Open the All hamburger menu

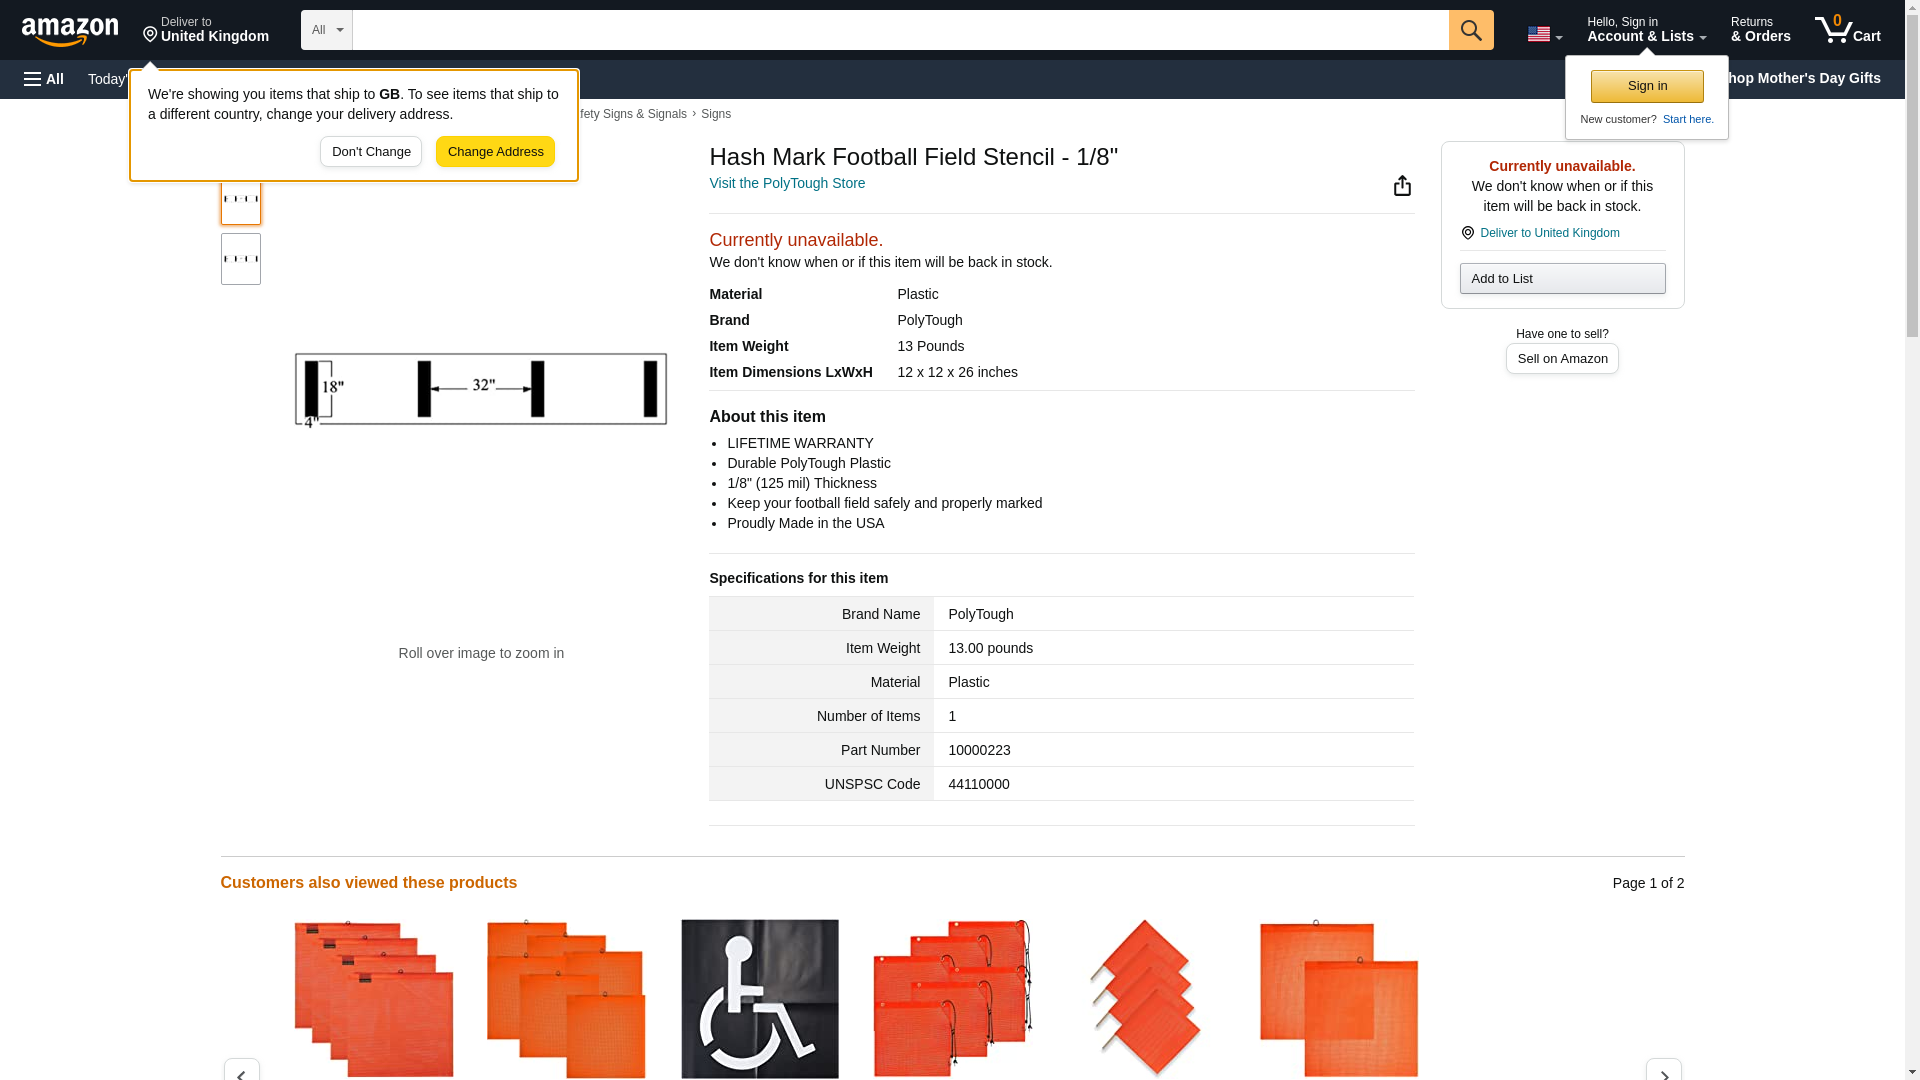(x=44, y=79)
